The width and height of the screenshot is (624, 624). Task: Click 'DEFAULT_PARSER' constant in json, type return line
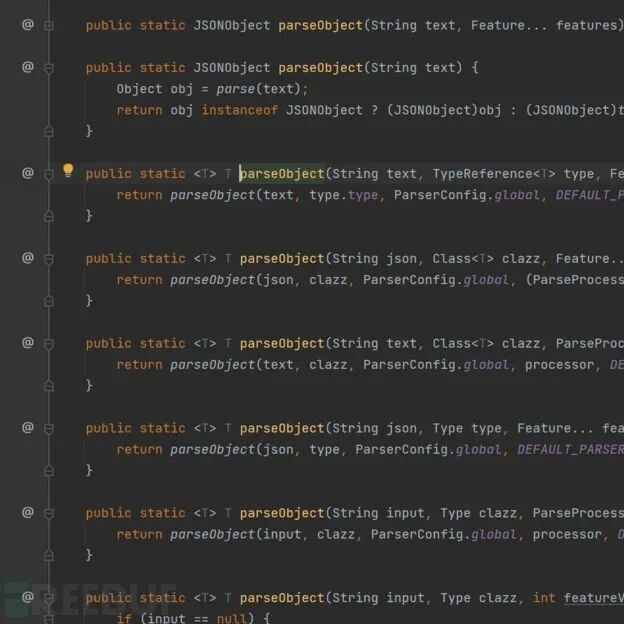tap(570, 449)
